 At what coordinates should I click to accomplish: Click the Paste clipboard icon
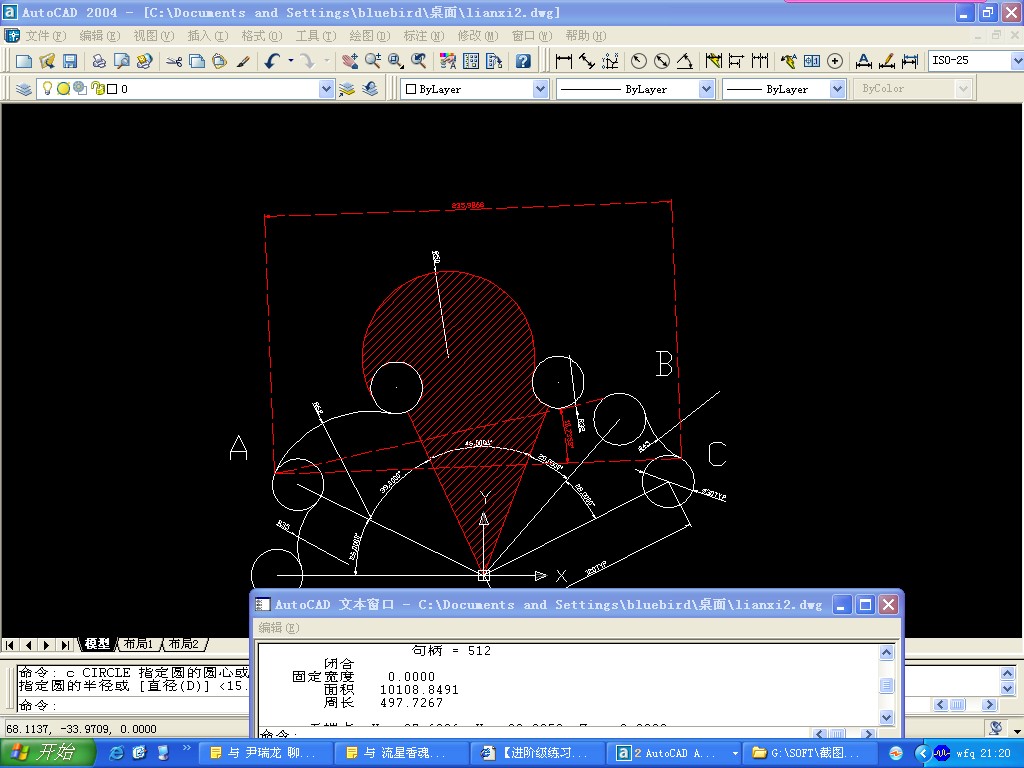point(219,61)
